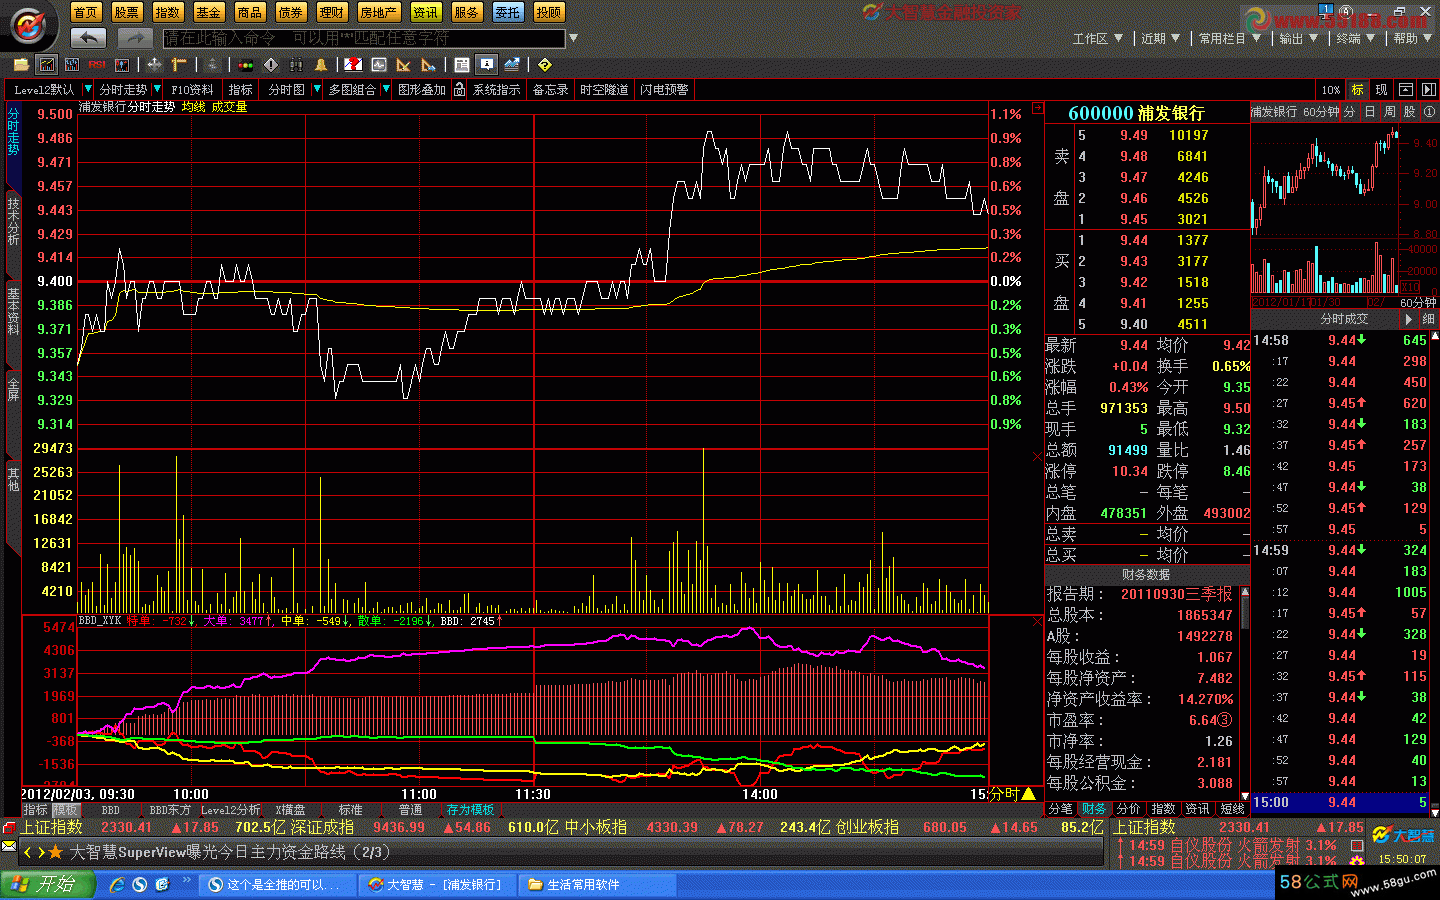Switch mini chart to 分 period

click(1350, 112)
